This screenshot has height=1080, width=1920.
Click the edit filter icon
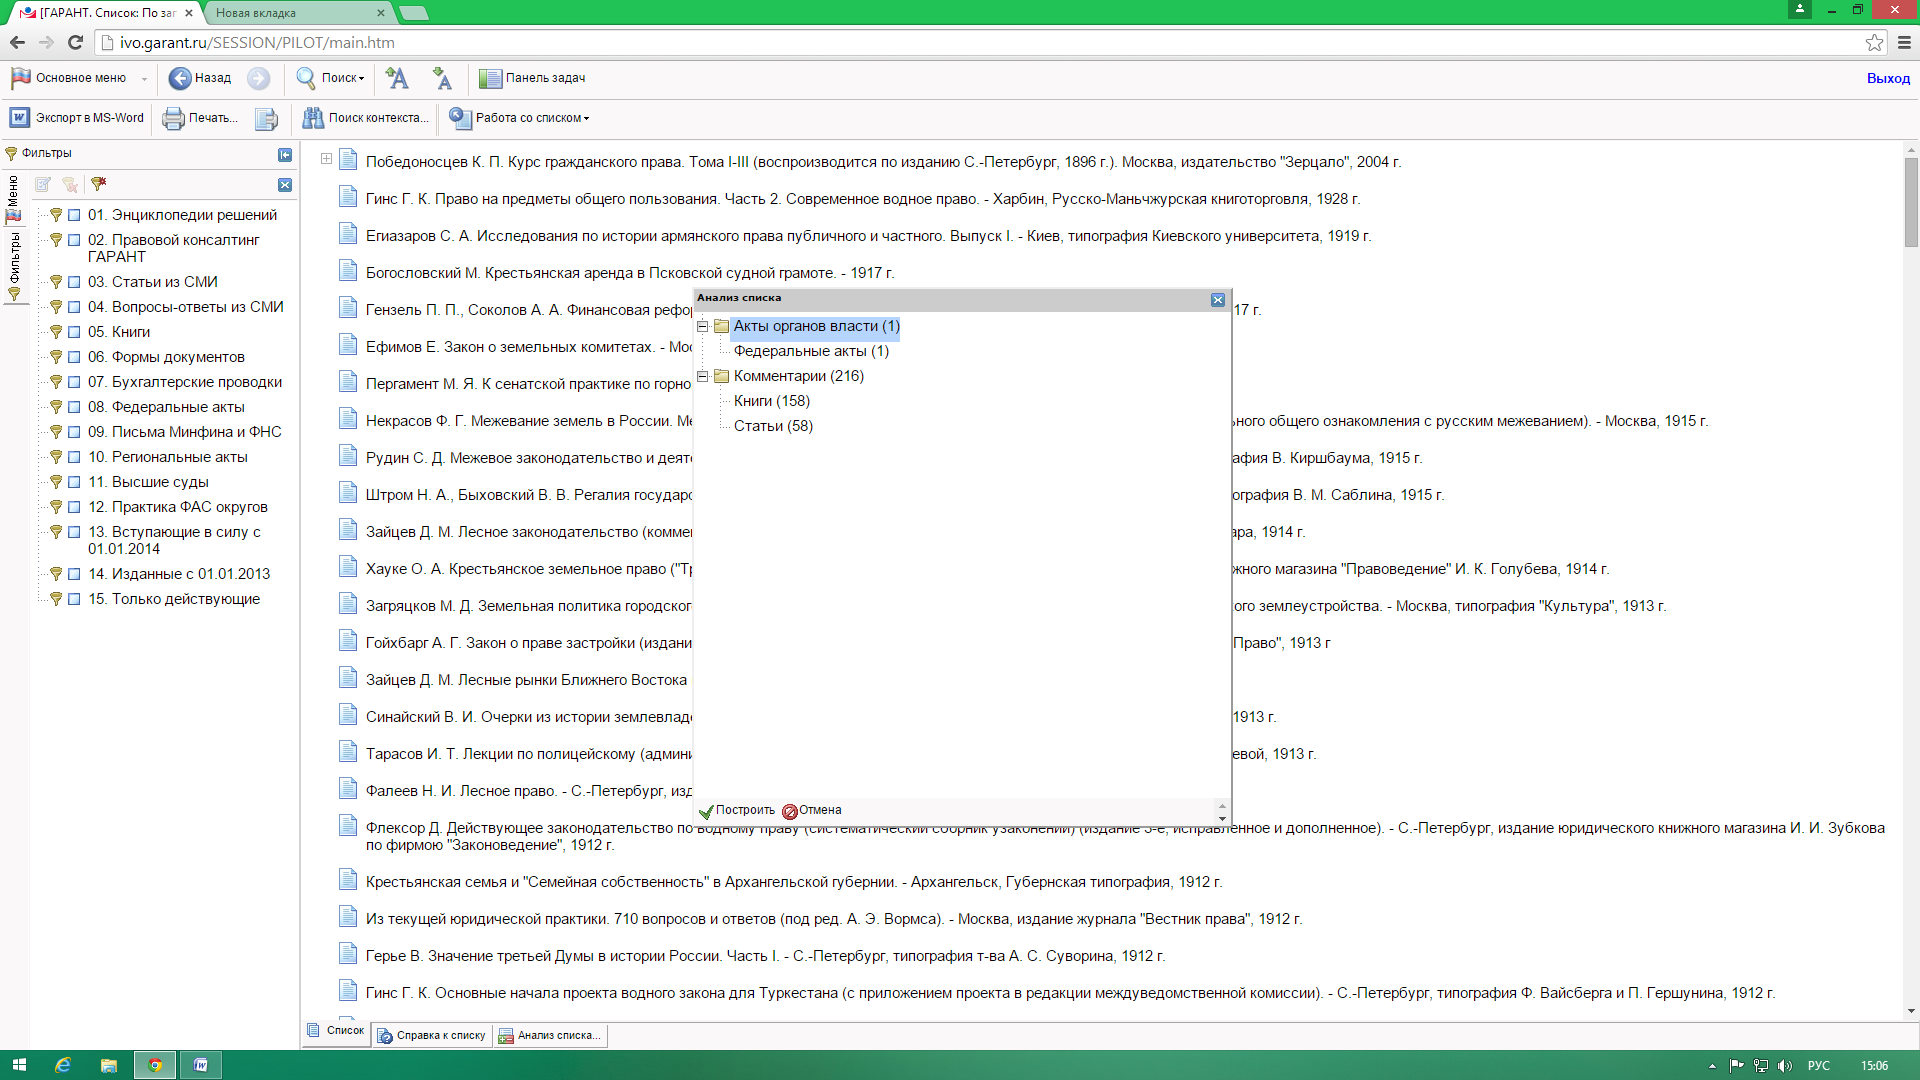coord(43,185)
